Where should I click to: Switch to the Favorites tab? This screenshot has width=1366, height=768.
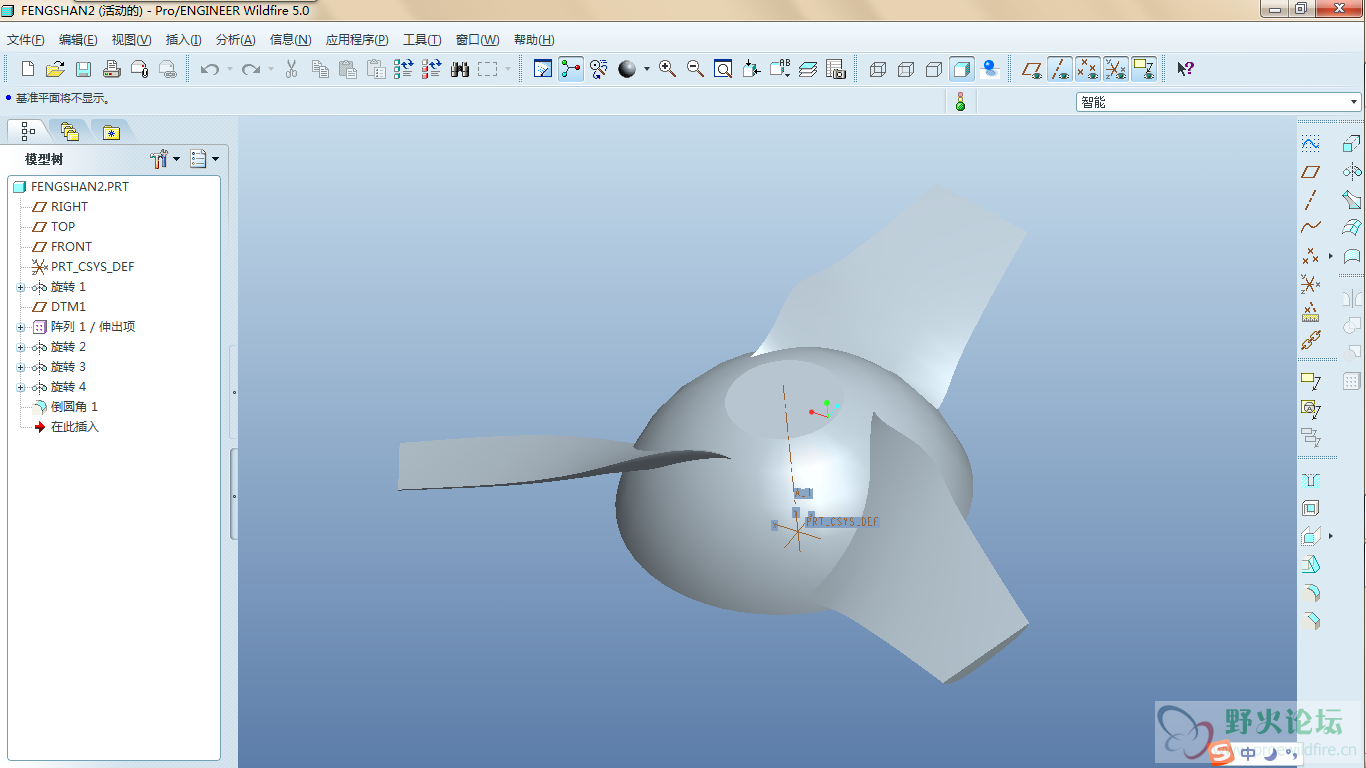111,131
